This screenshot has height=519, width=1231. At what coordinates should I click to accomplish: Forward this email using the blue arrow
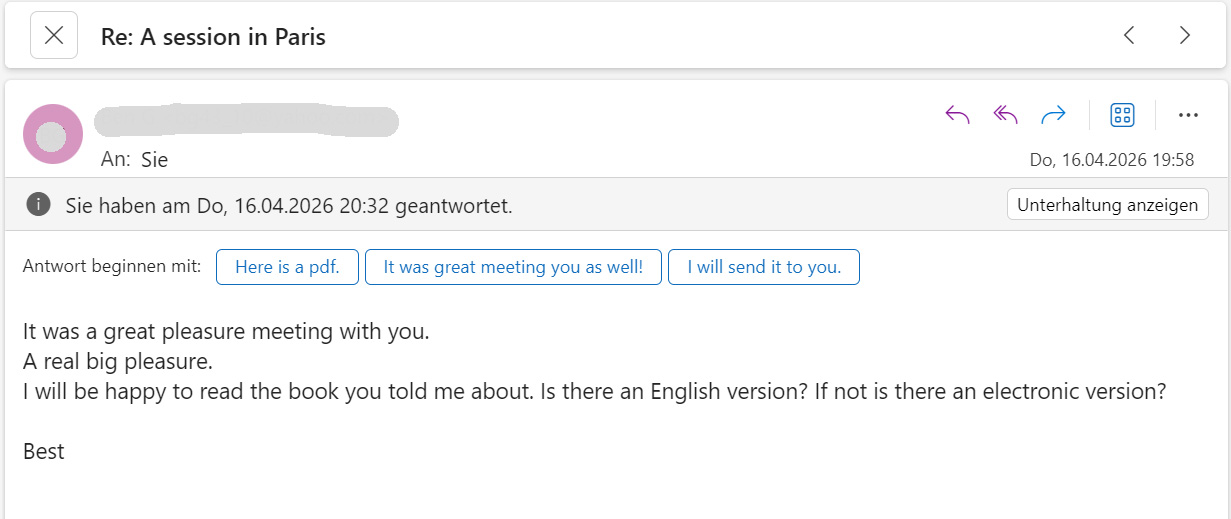1053,115
